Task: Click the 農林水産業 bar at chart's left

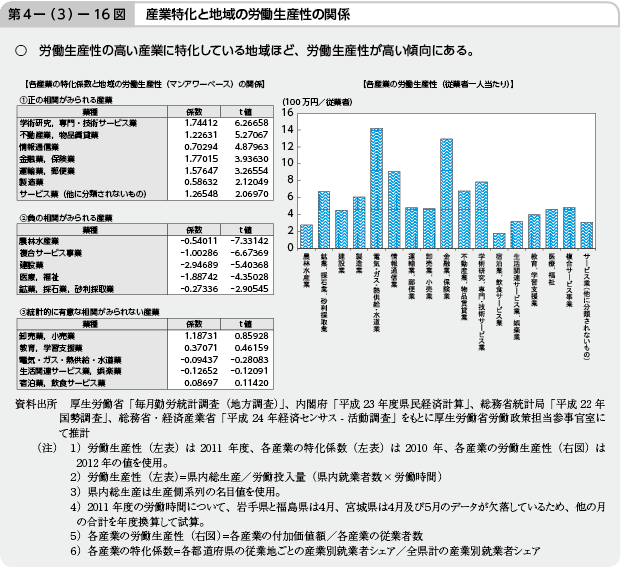Action: tap(306, 236)
